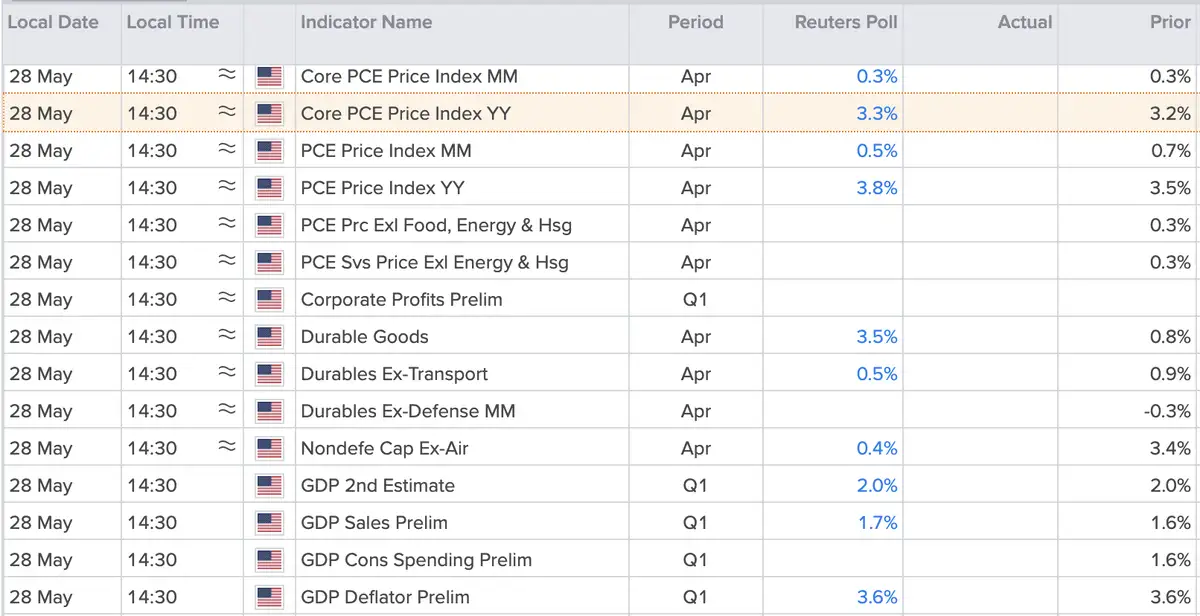This screenshot has height=616, width=1200.
Task: Click the Period column header
Action: (x=695, y=21)
